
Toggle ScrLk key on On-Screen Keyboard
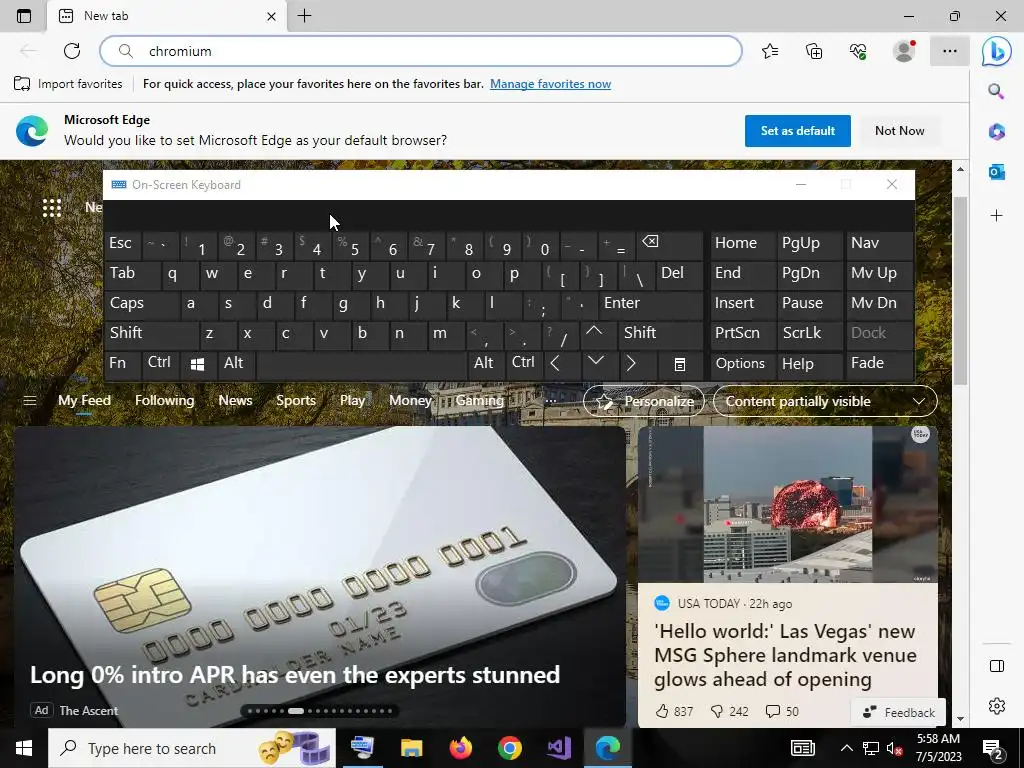point(809,336)
